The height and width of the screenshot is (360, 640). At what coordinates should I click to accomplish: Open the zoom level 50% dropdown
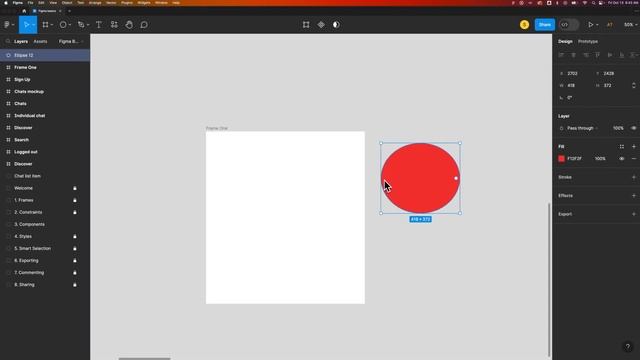point(630,25)
